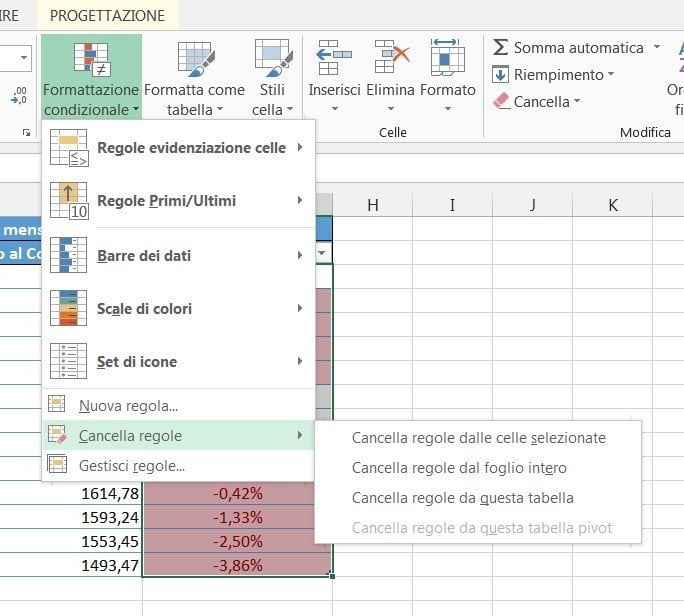The width and height of the screenshot is (684, 616).
Task: Open the Barre dei dati submenu
Action: pos(178,255)
